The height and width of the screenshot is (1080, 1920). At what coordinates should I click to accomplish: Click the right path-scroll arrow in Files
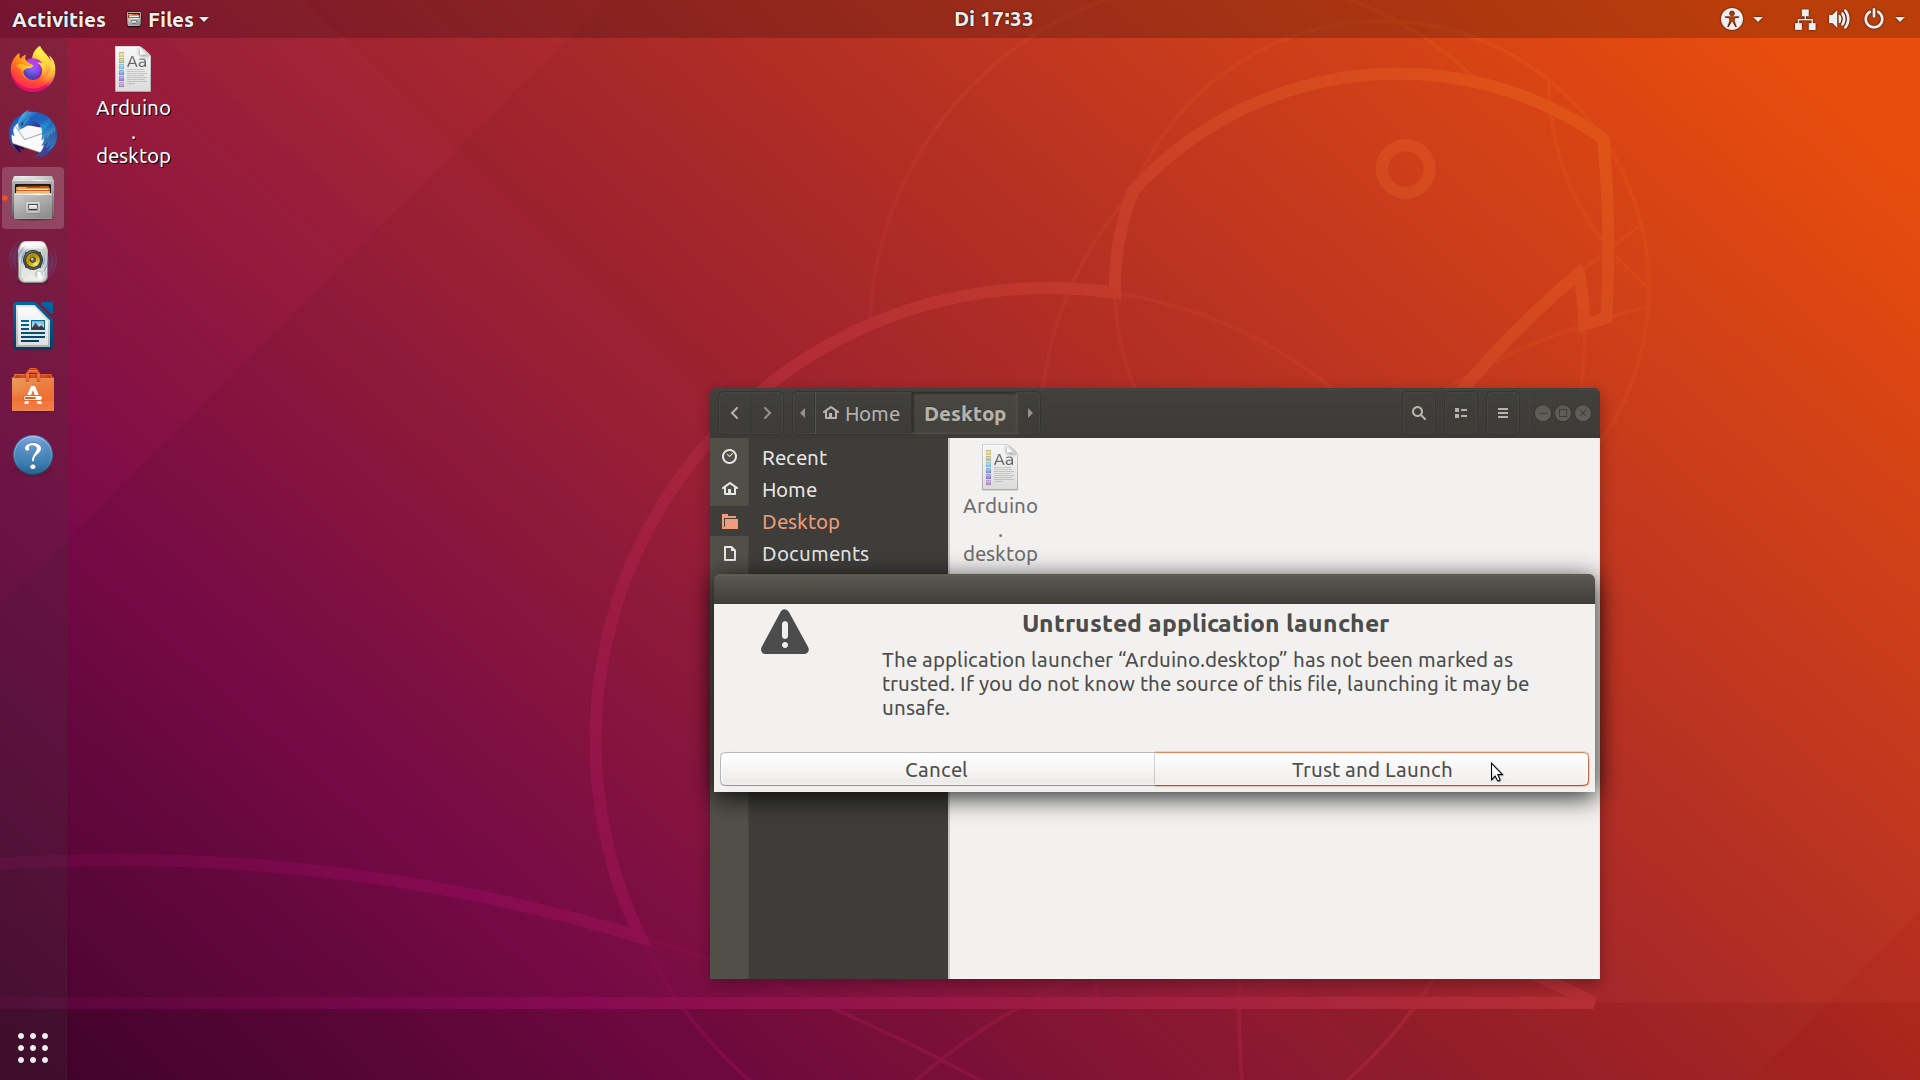[1030, 413]
